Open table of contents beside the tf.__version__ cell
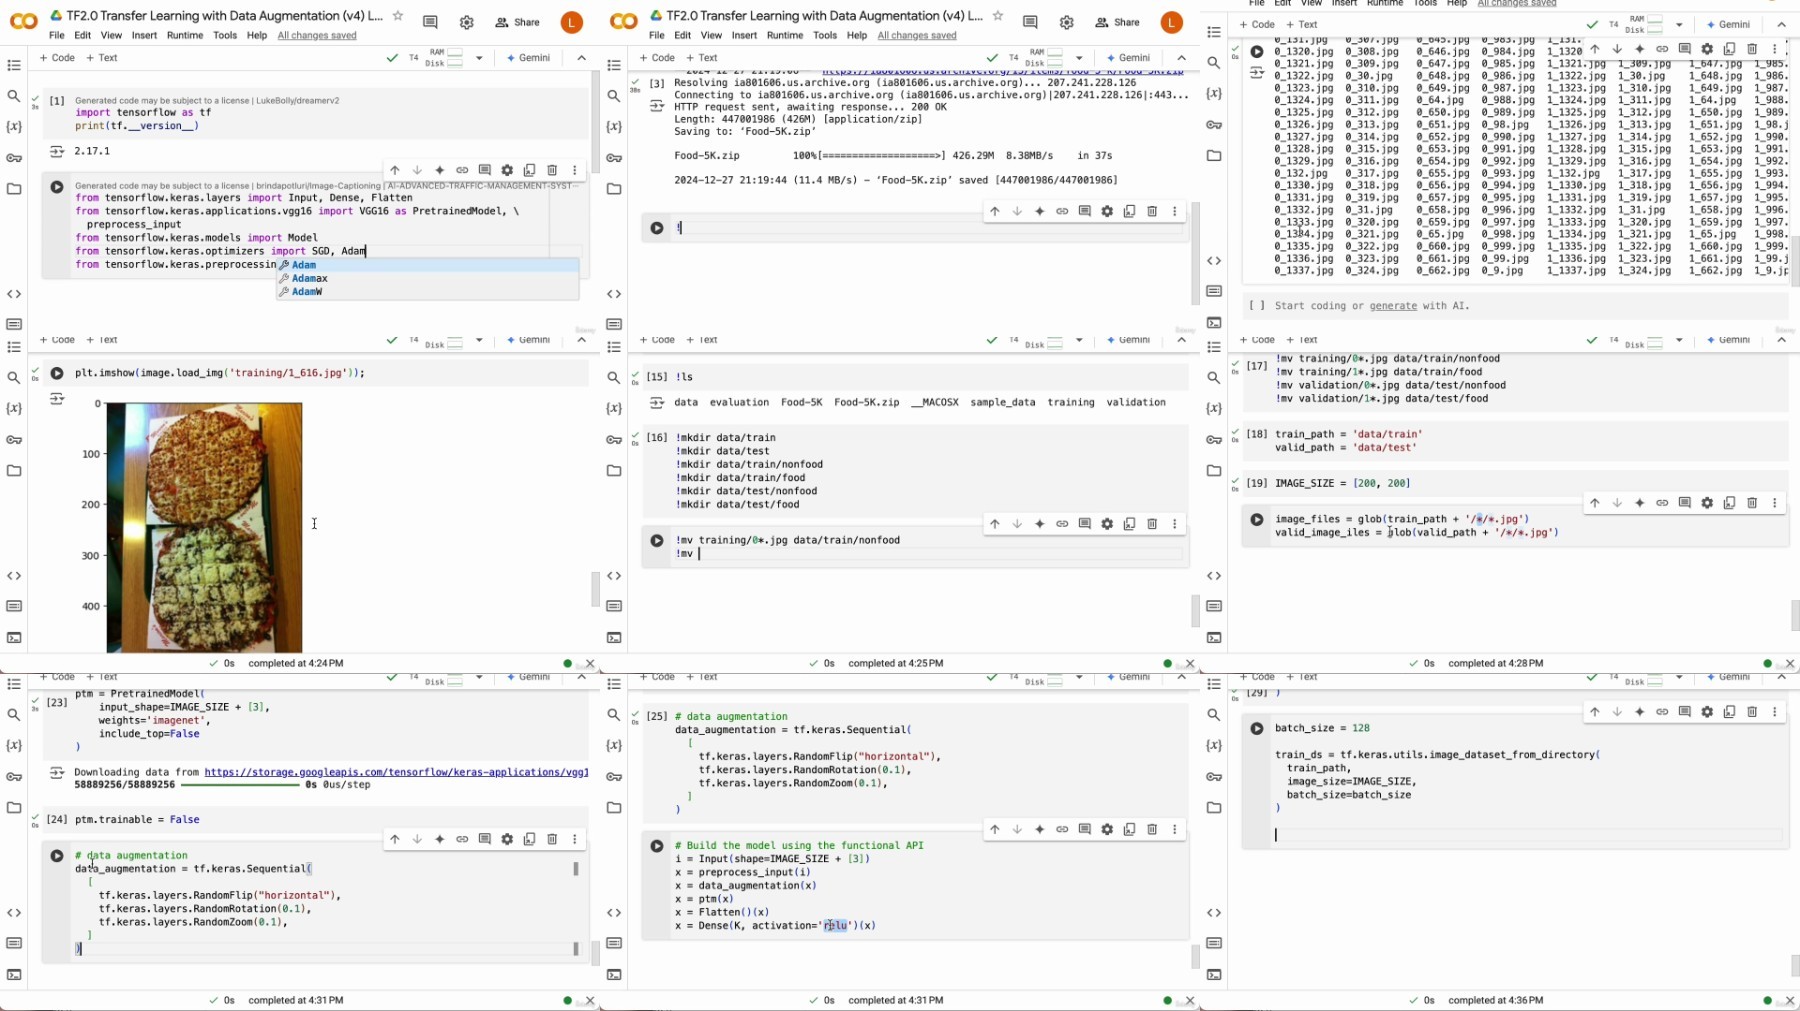Image resolution: width=1800 pixels, height=1011 pixels. (x=14, y=65)
